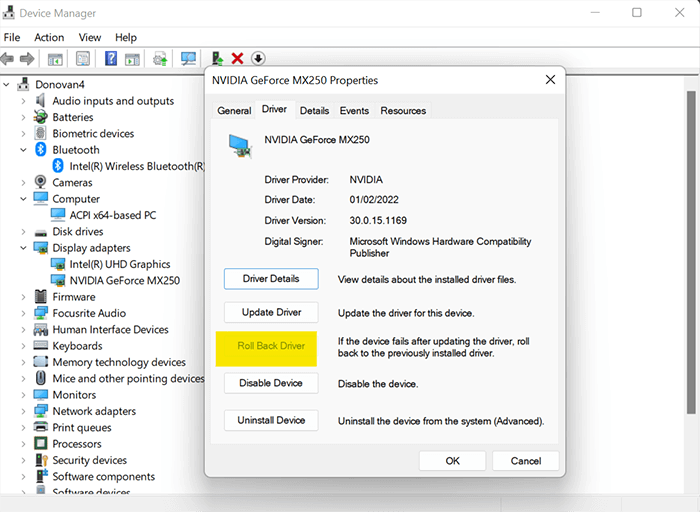
Task: Click the Biometric devices fingerprint icon
Action: pyautogui.click(x=41, y=133)
